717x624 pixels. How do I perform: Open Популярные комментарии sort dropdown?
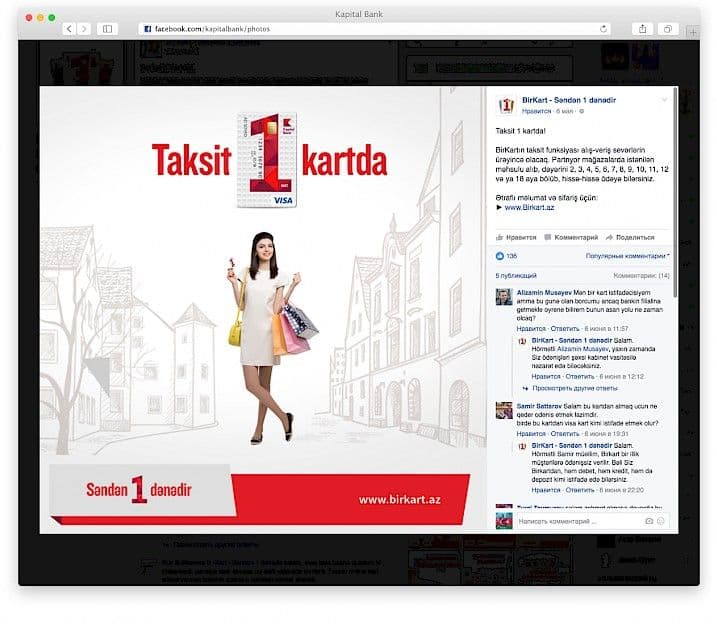[627, 256]
